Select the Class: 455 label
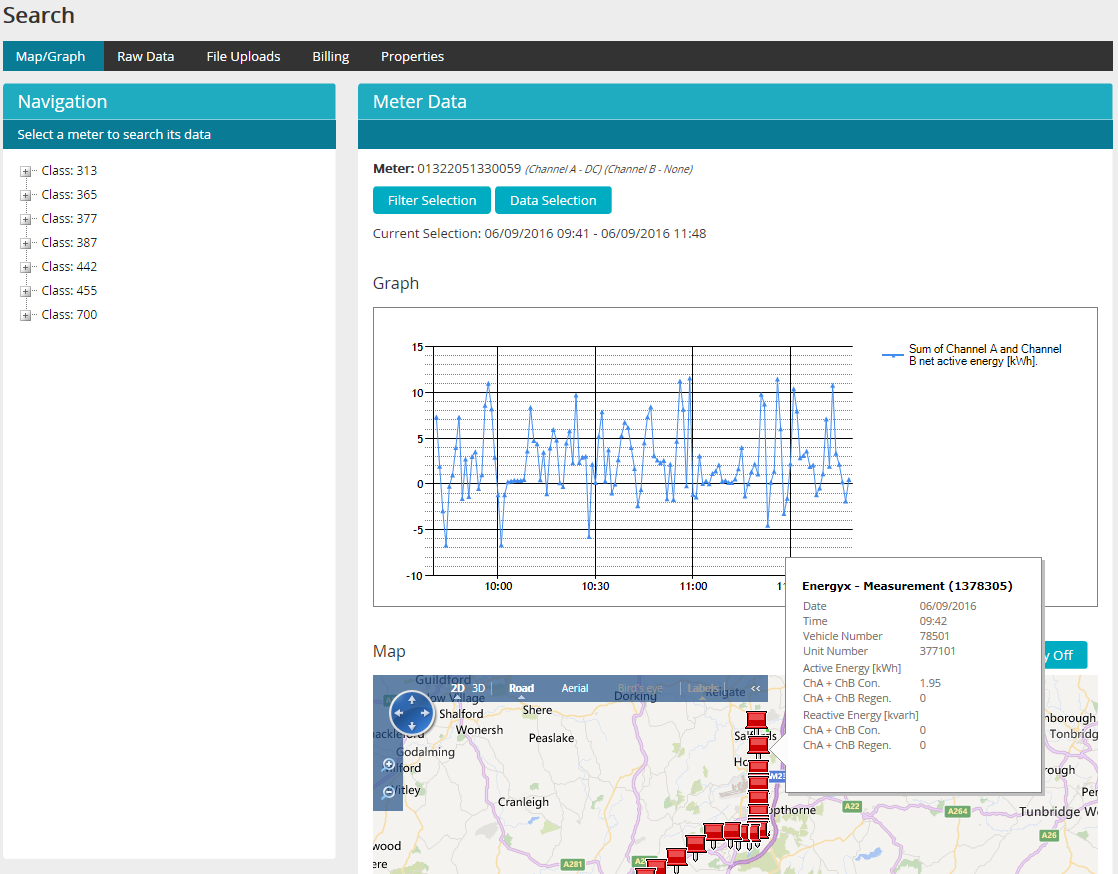This screenshot has width=1118, height=874. click(x=69, y=291)
